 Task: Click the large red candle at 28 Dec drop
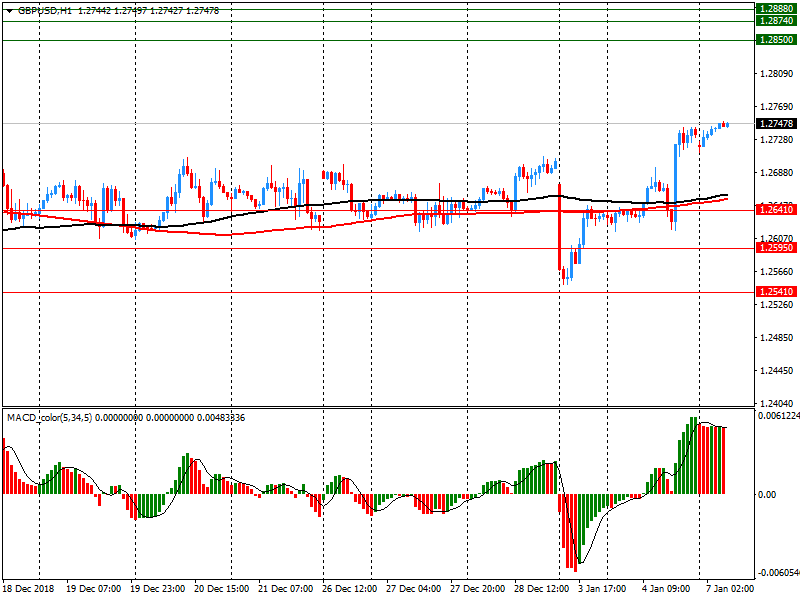(560, 227)
